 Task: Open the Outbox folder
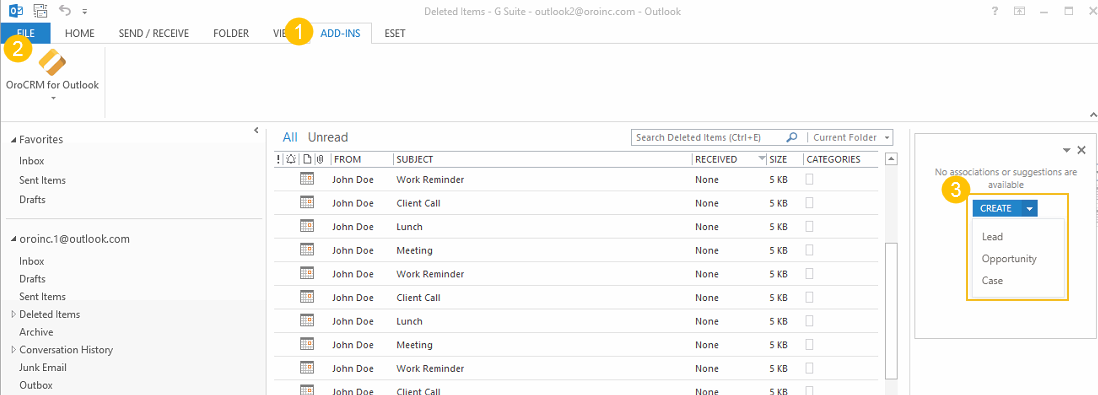tap(36, 385)
